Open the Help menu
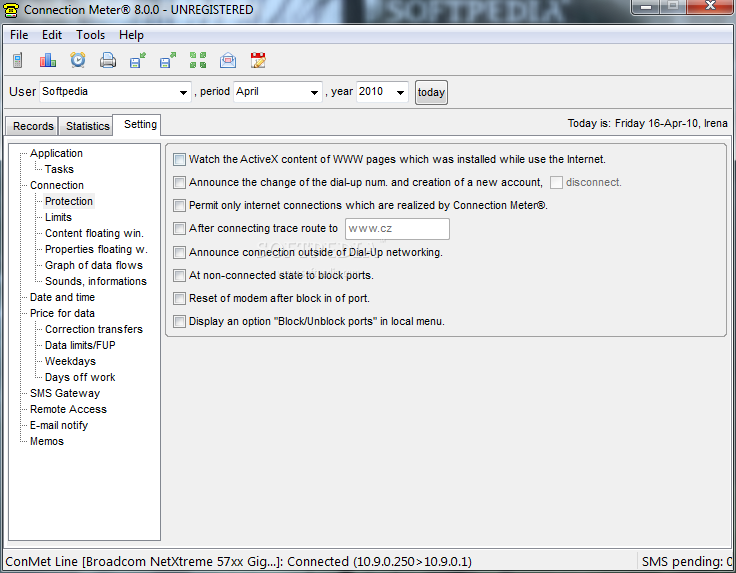 tap(131, 35)
